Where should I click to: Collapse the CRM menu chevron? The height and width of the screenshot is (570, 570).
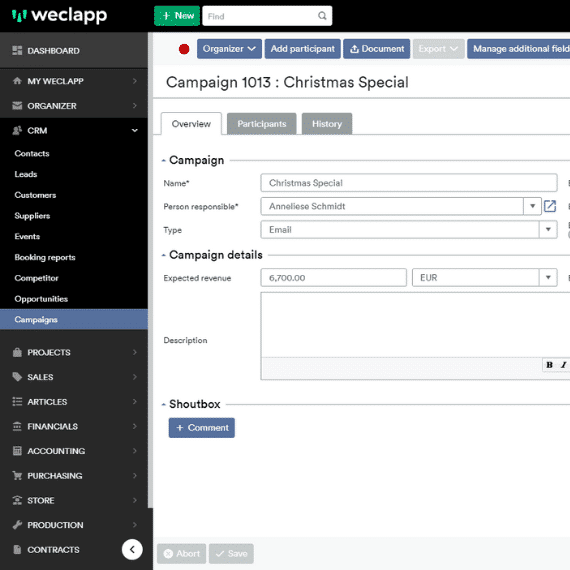(x=135, y=130)
